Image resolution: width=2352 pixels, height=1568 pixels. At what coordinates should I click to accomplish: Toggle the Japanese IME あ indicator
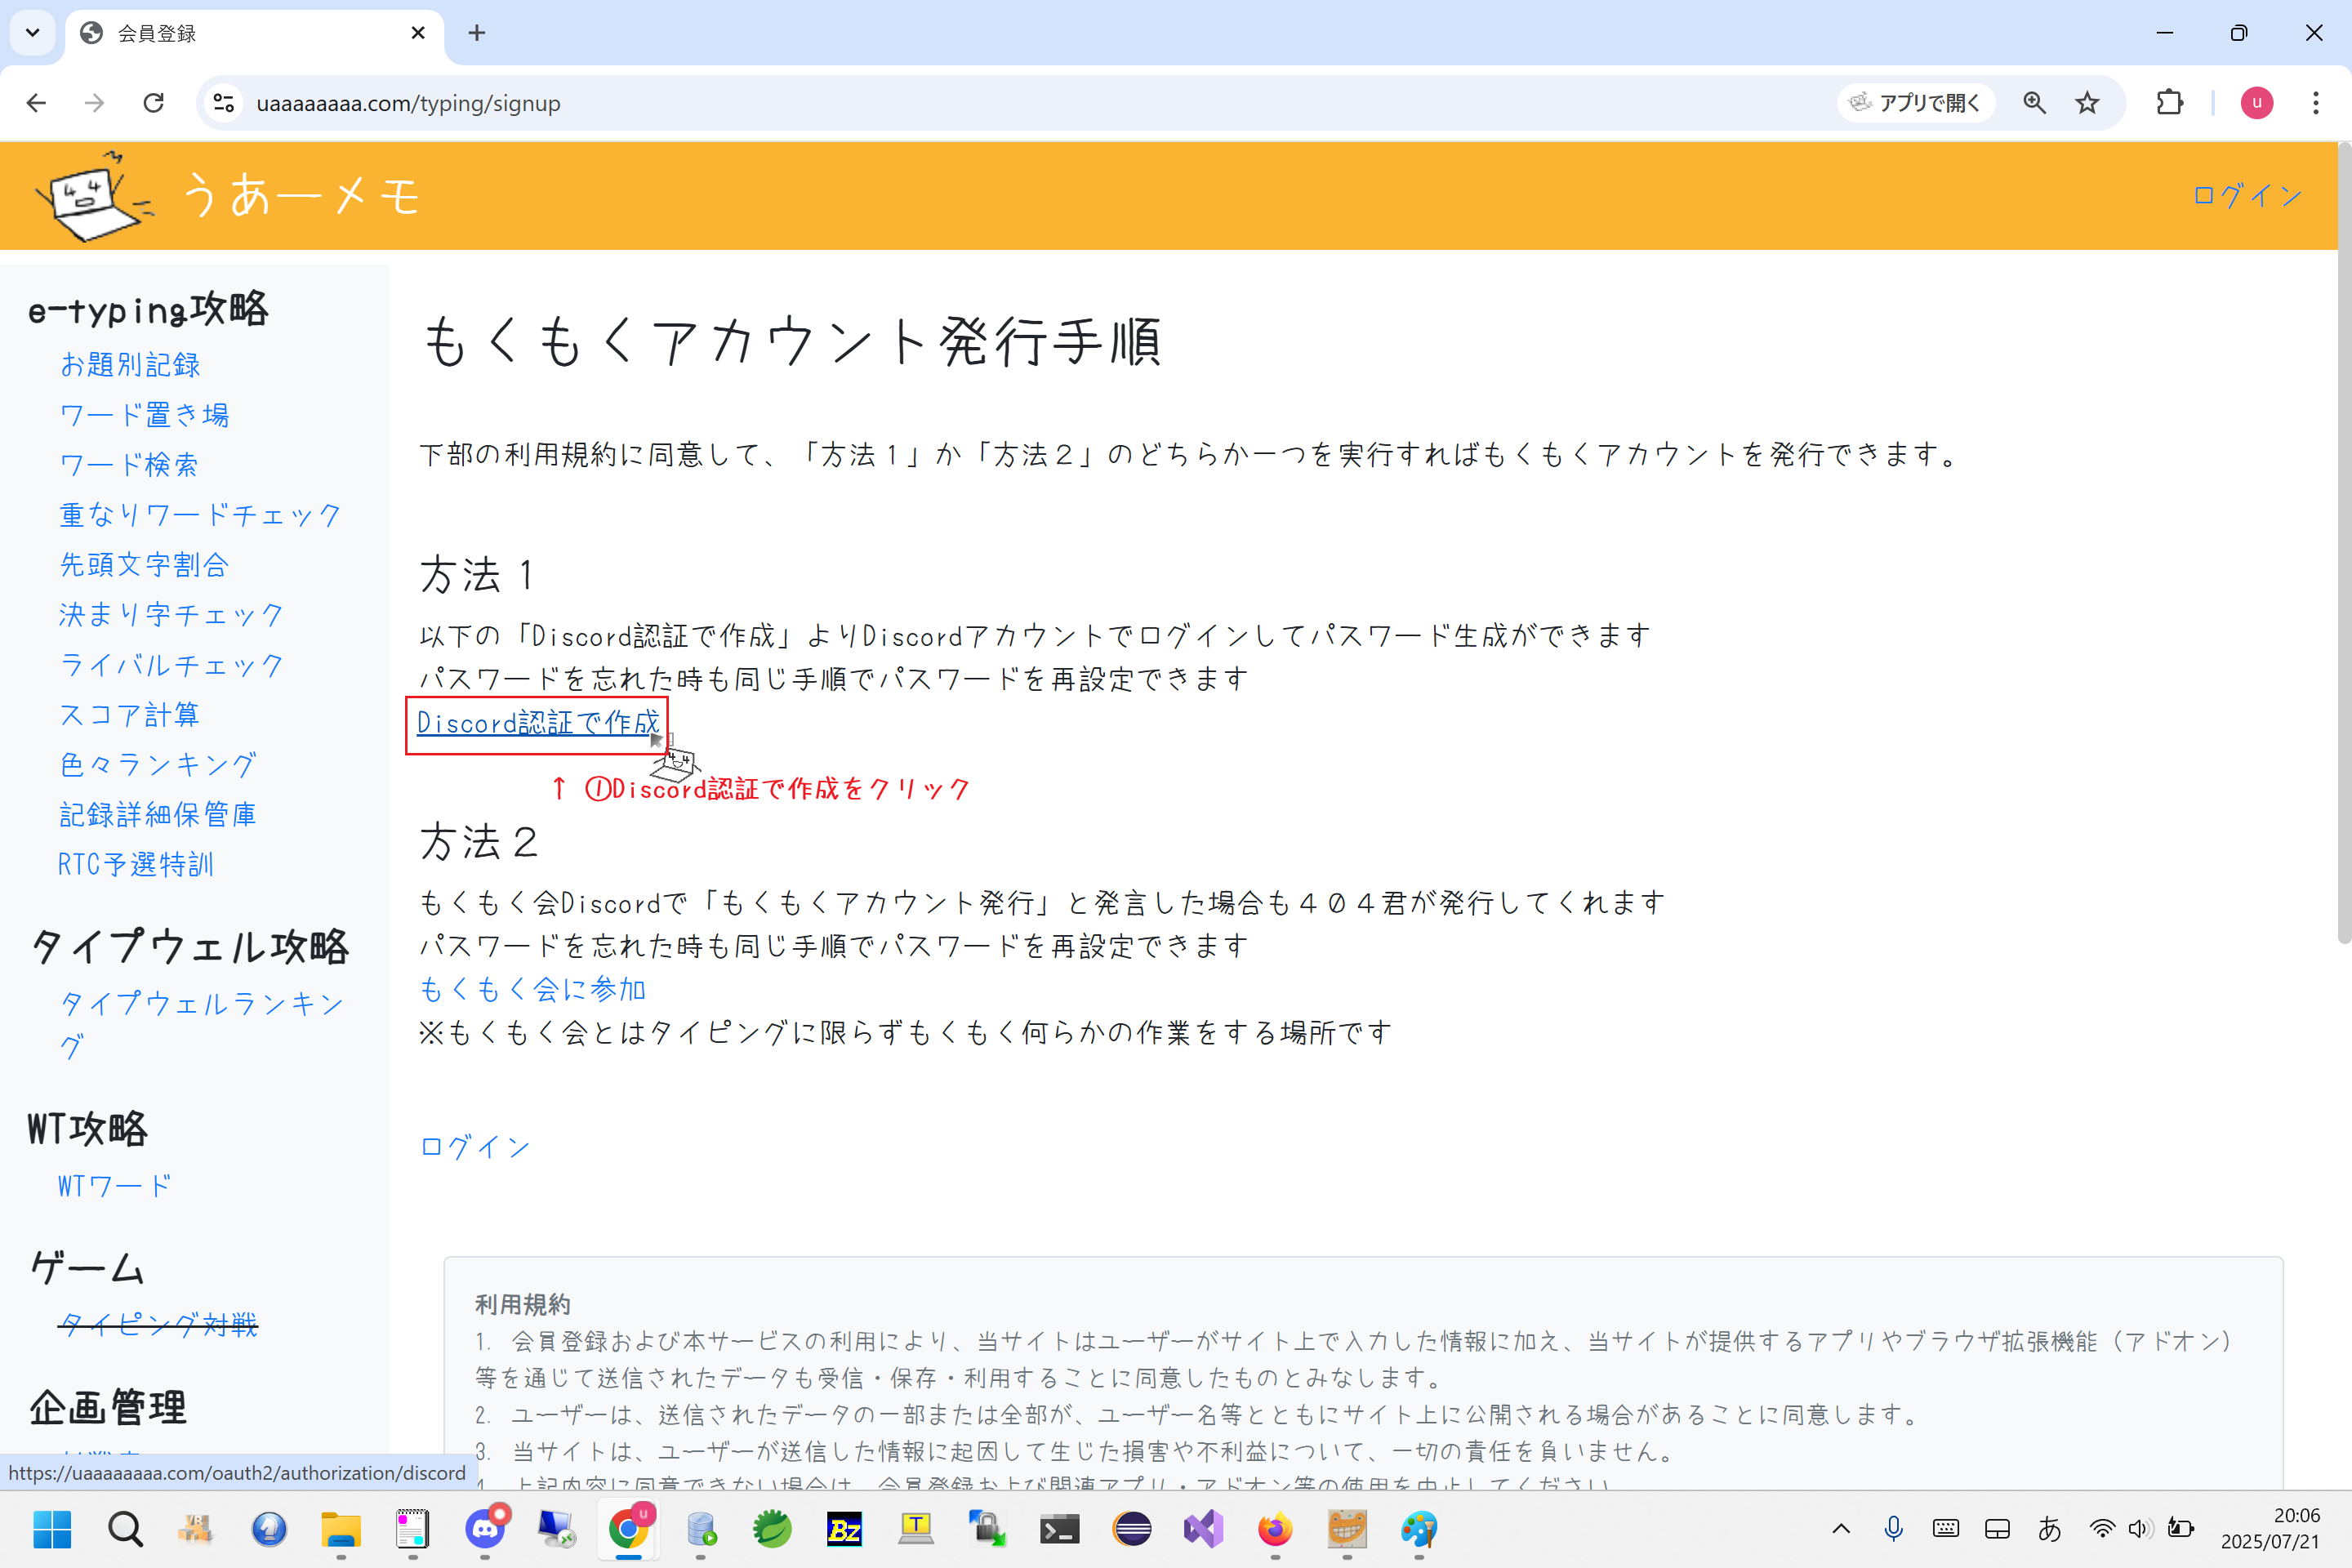[2049, 1529]
